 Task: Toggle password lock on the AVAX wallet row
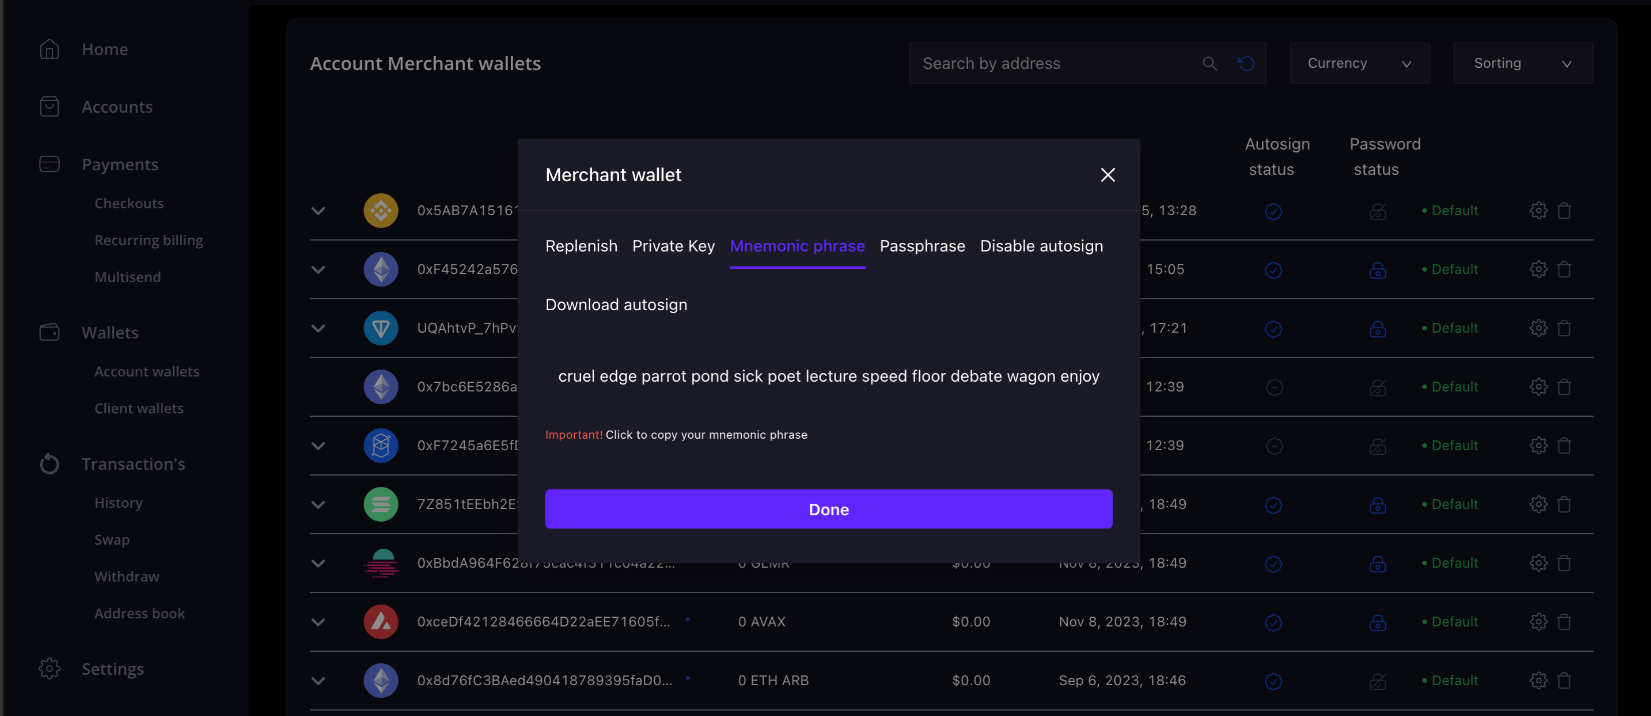pos(1377,623)
